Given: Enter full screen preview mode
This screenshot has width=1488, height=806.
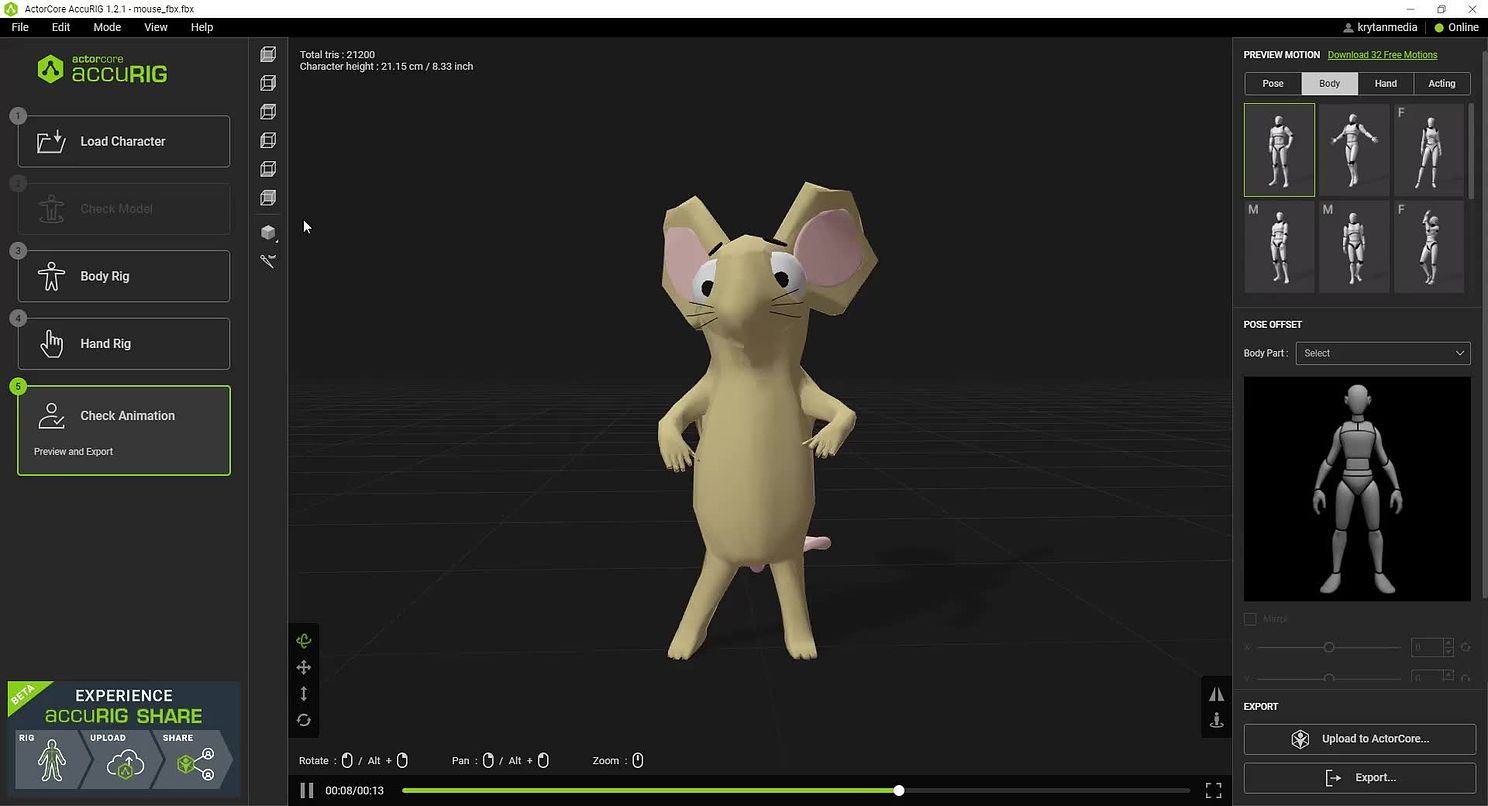Looking at the screenshot, I should [1213, 791].
